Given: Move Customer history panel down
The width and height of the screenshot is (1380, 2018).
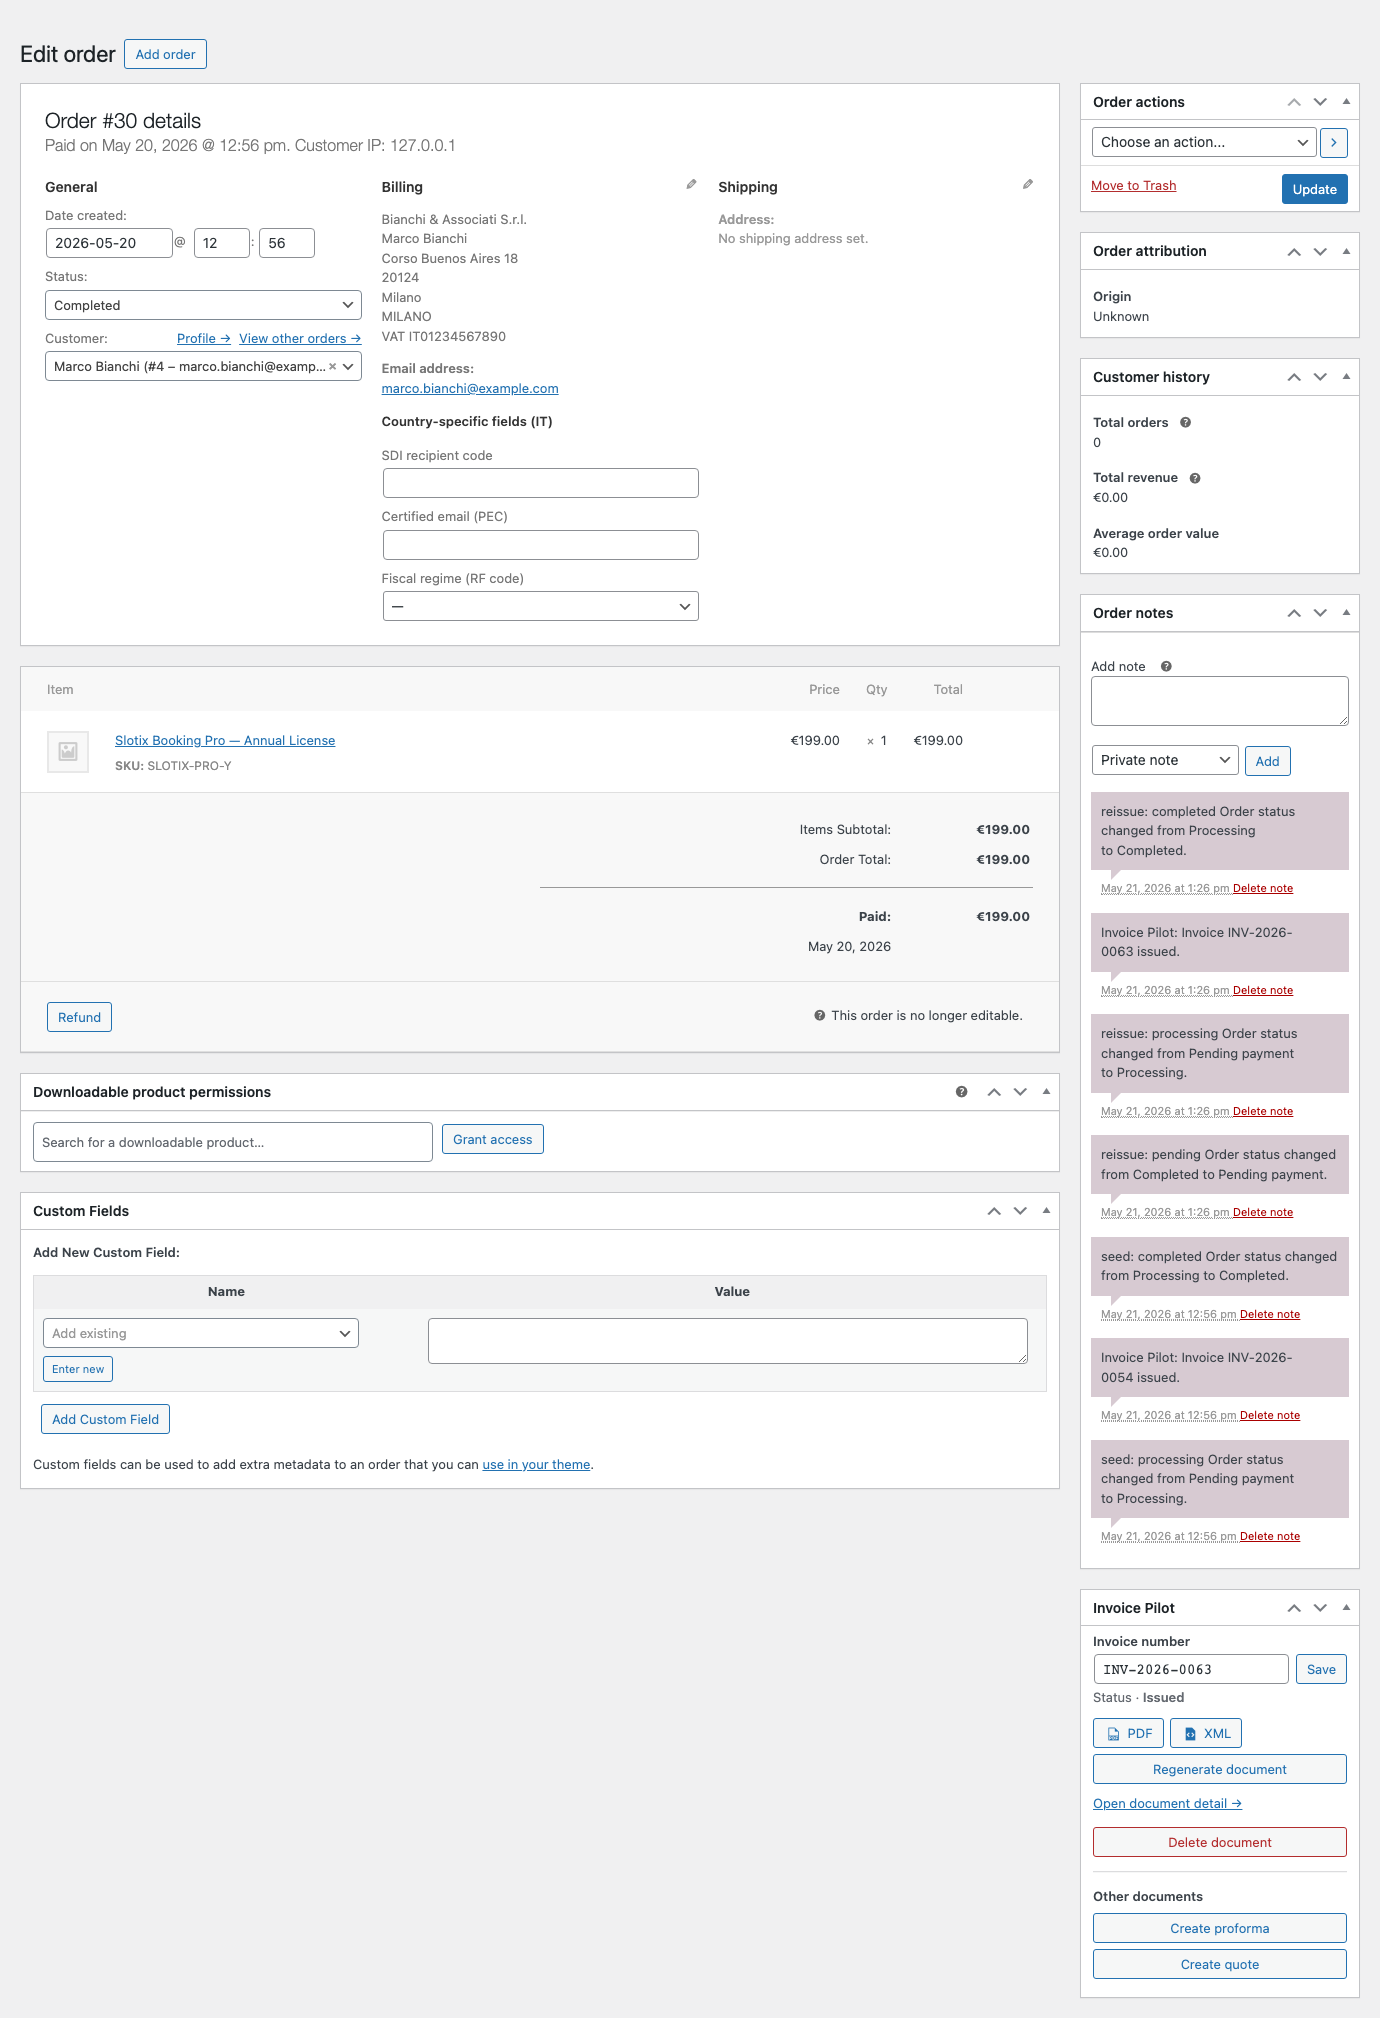Looking at the screenshot, I should pos(1320,377).
